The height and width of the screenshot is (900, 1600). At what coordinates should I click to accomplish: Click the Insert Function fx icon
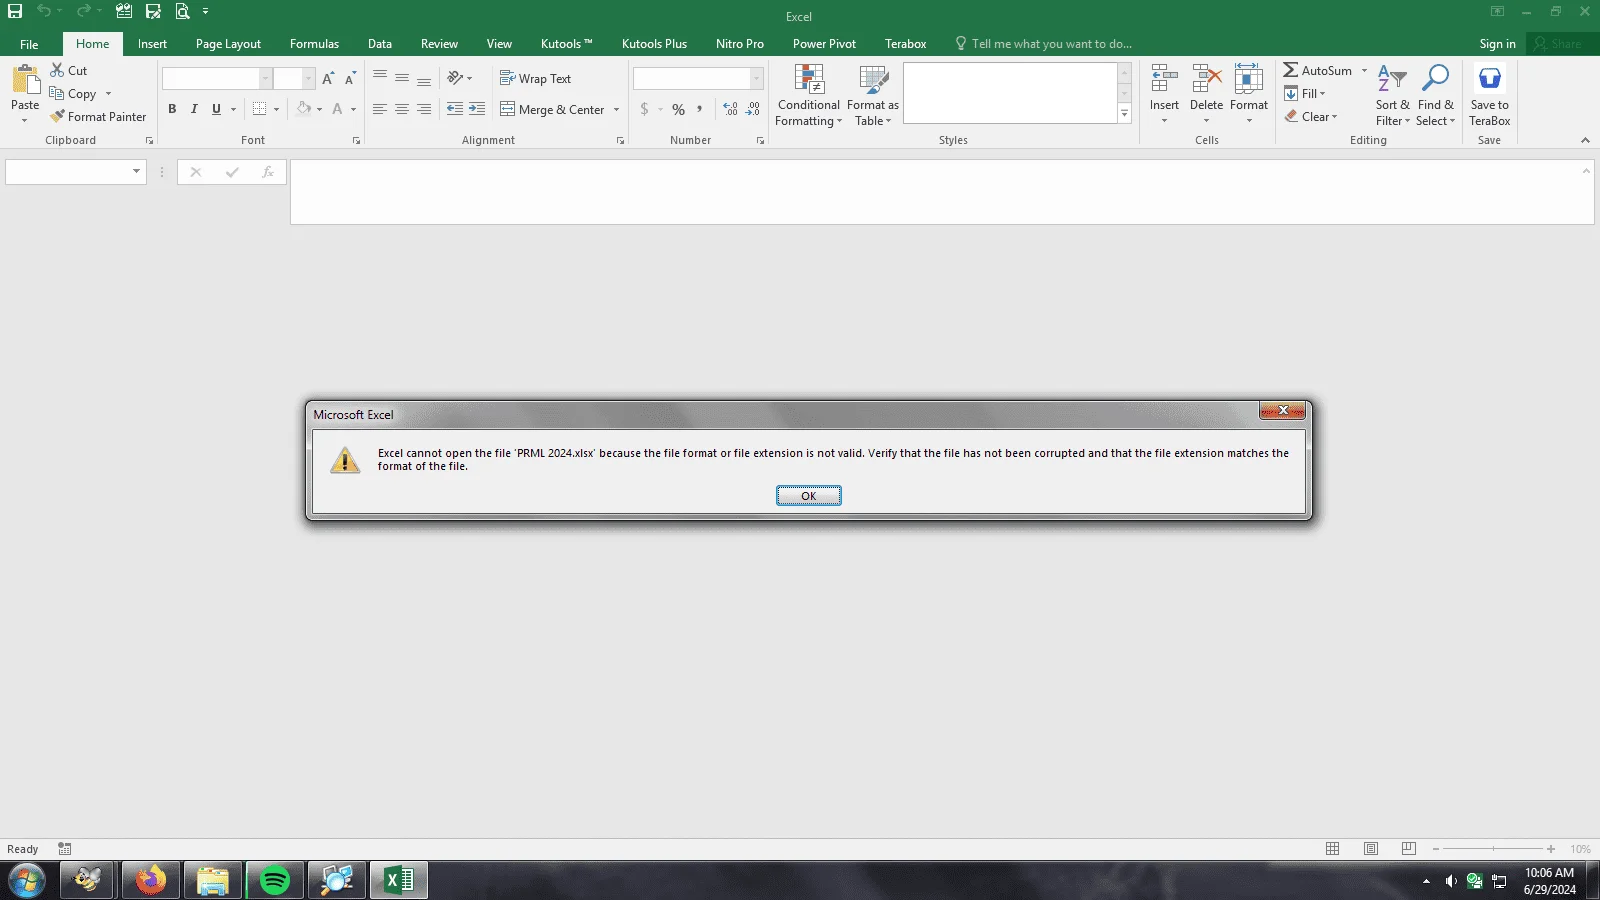(267, 172)
